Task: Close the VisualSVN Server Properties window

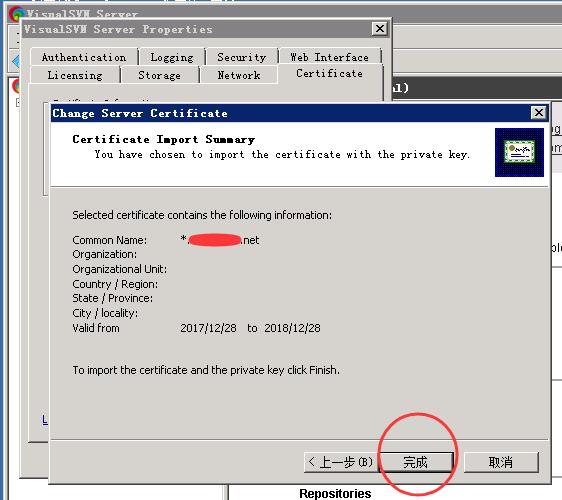Action: pos(380,28)
